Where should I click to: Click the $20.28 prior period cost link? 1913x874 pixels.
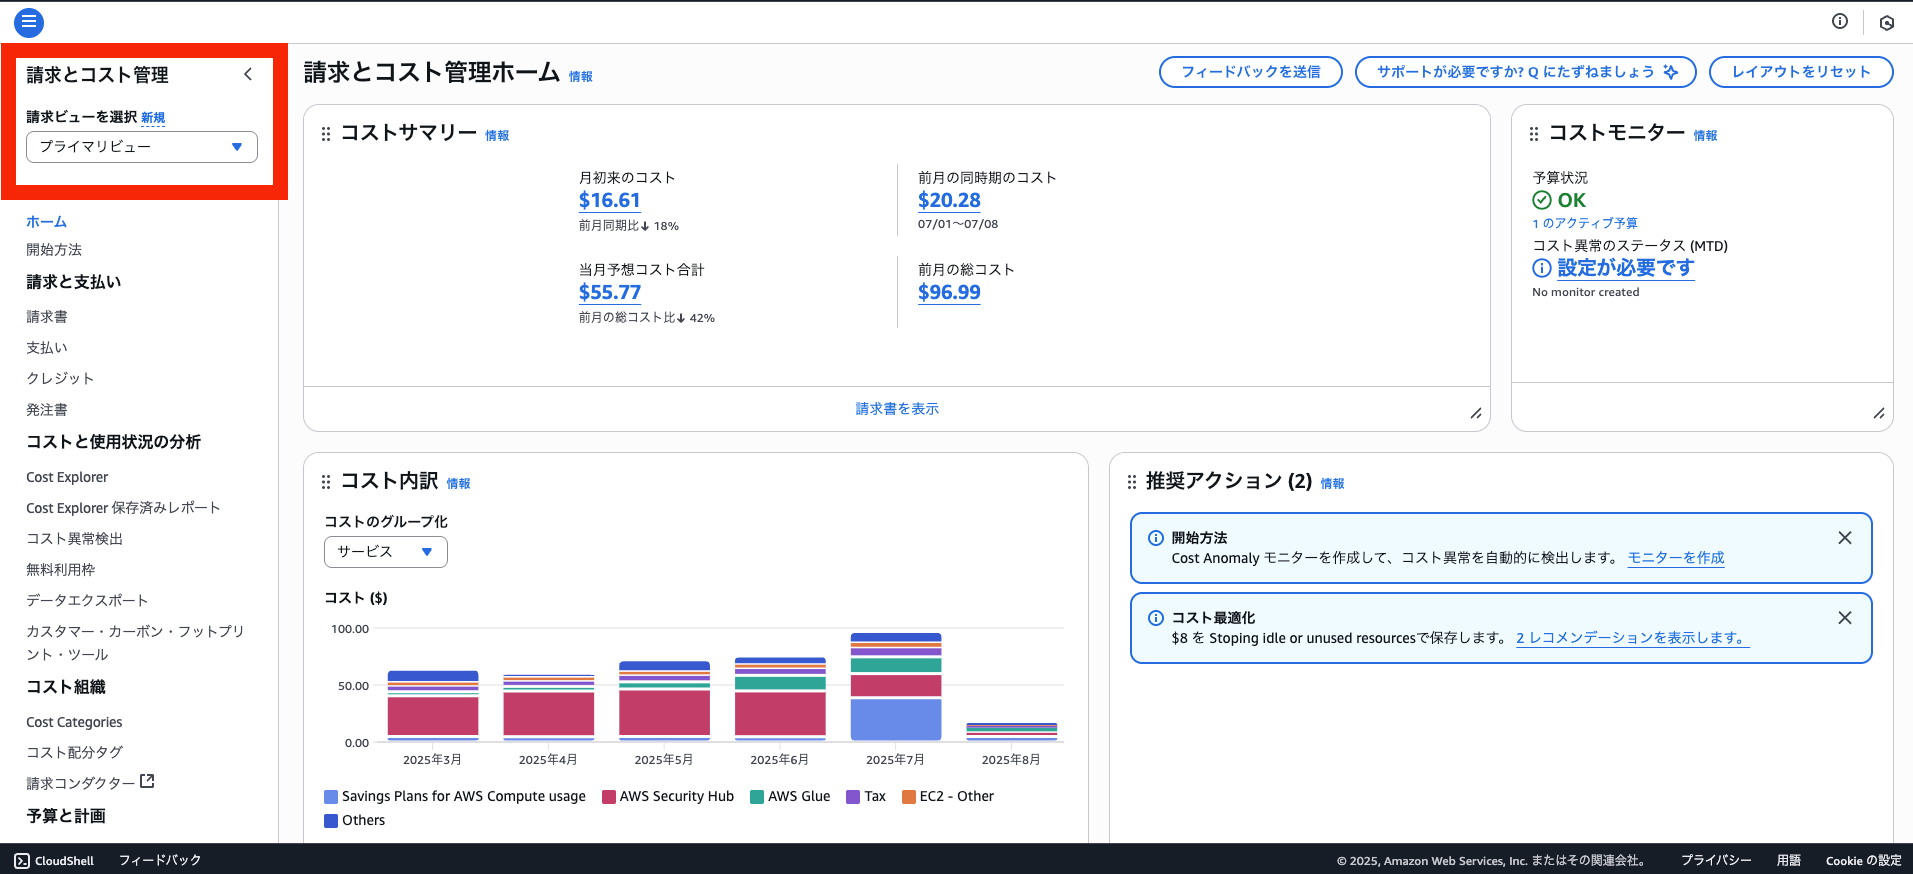tap(949, 201)
